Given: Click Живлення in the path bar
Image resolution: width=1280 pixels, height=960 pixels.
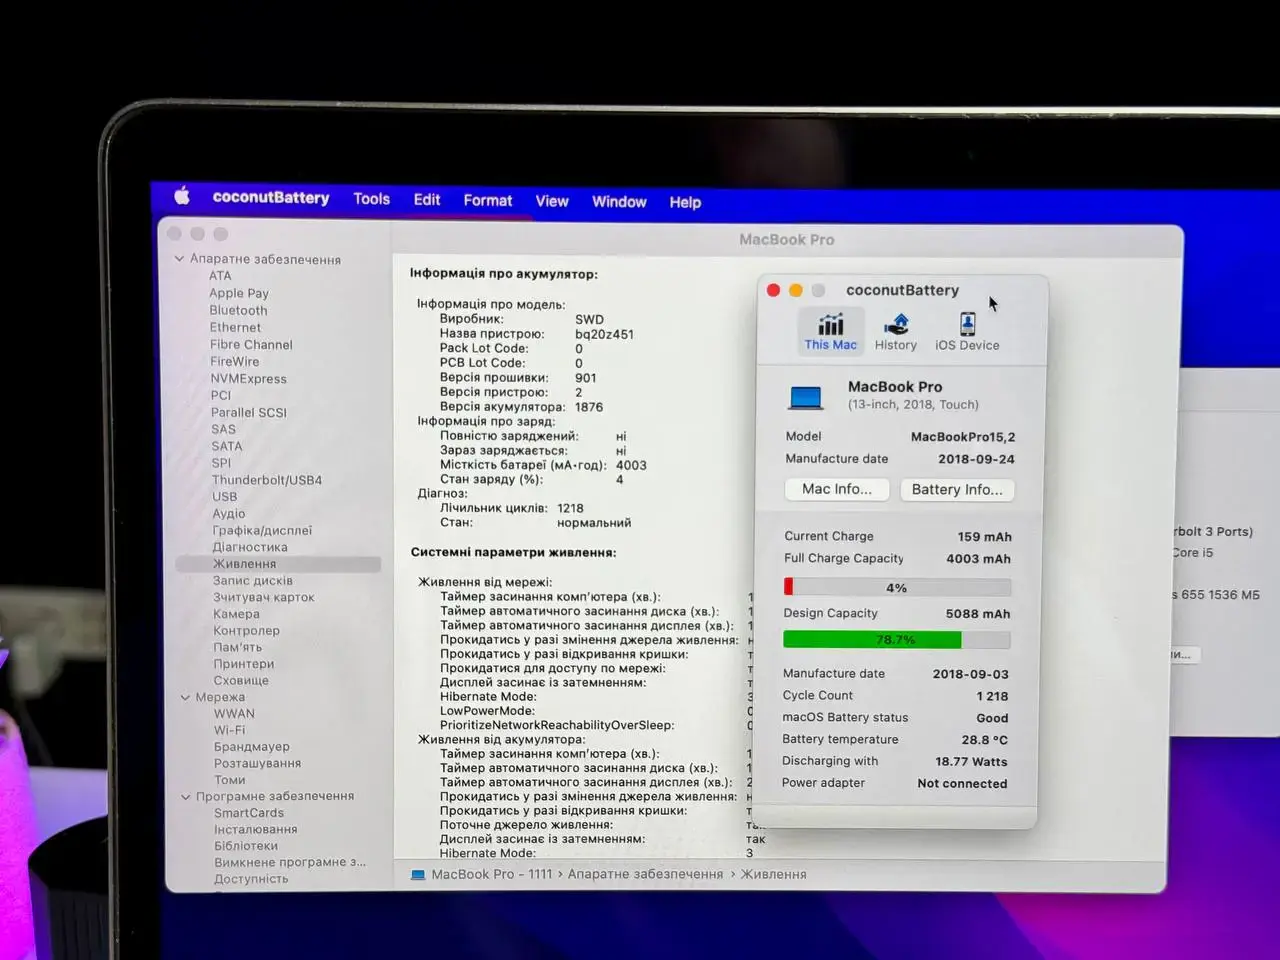Looking at the screenshot, I should point(773,874).
